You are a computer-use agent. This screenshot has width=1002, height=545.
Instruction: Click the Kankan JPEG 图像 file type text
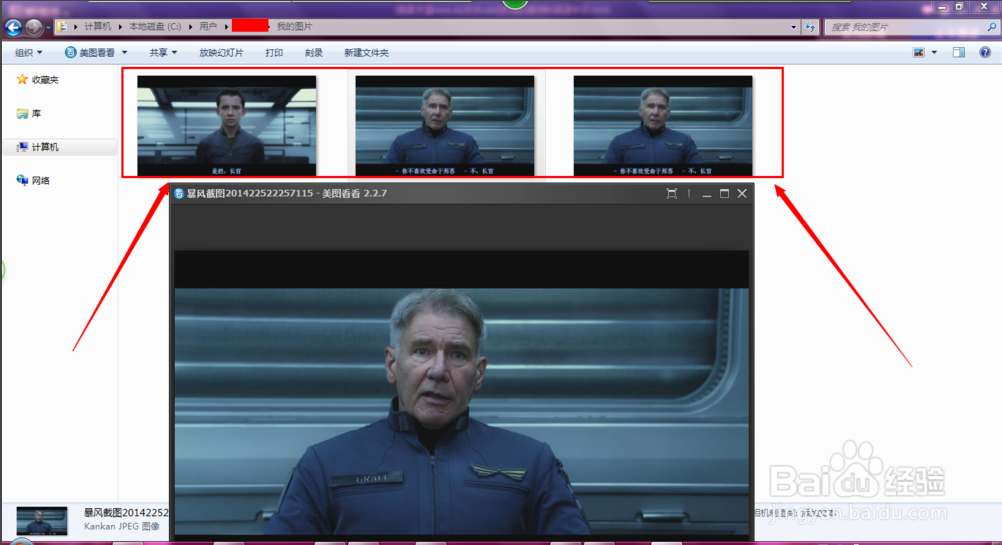121,526
